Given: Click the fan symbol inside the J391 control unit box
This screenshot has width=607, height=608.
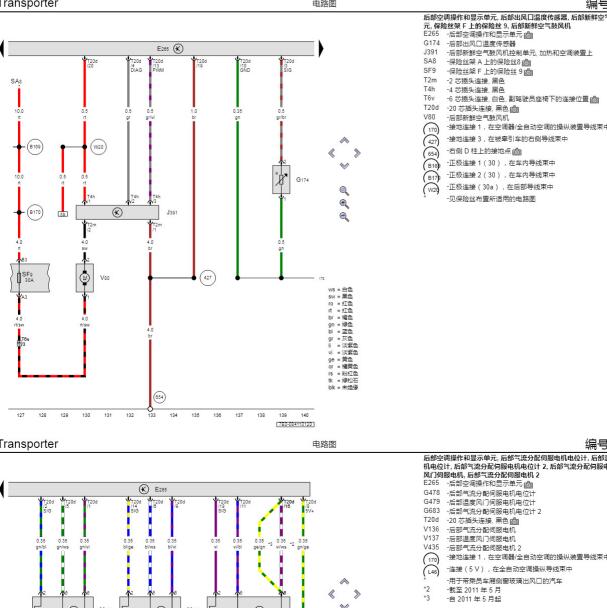Looking at the screenshot, I should pos(117,212).
